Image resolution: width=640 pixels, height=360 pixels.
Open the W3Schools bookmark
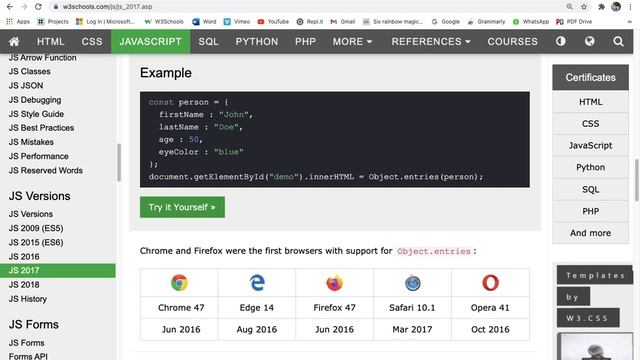pyautogui.click(x=164, y=22)
